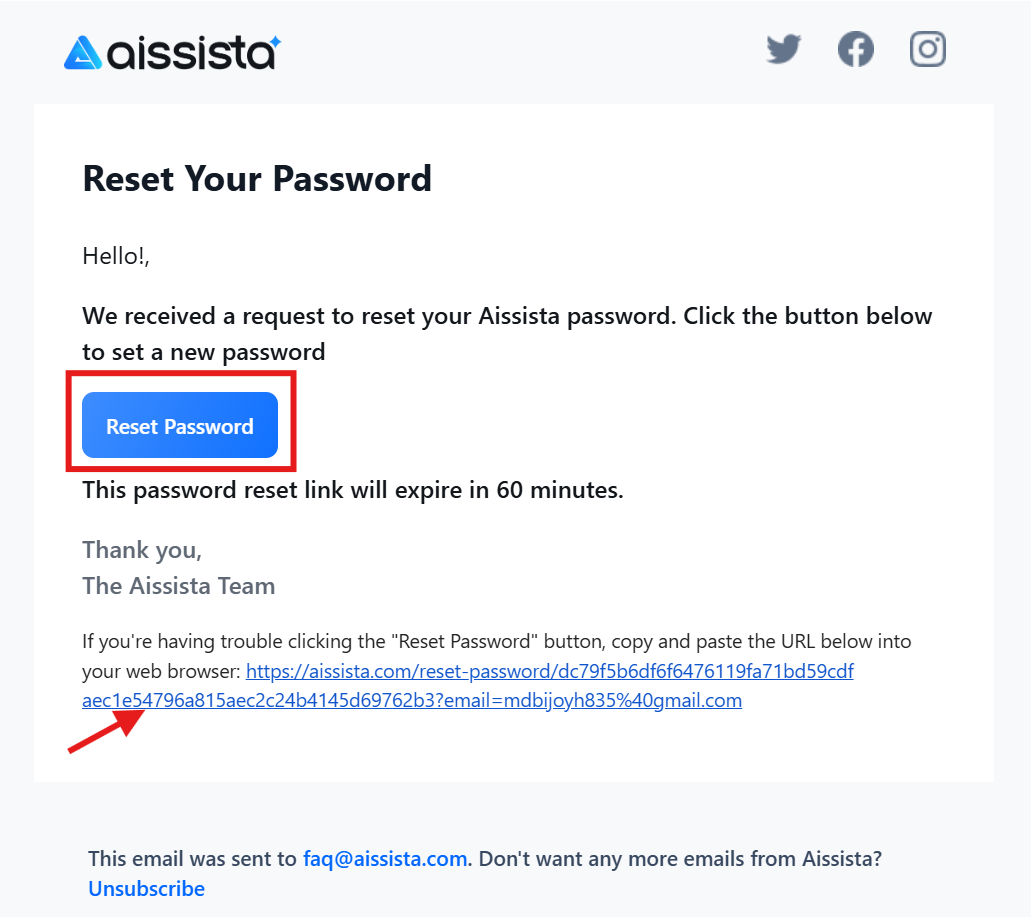
Task: Open the Facebook social icon
Action: pos(856,49)
